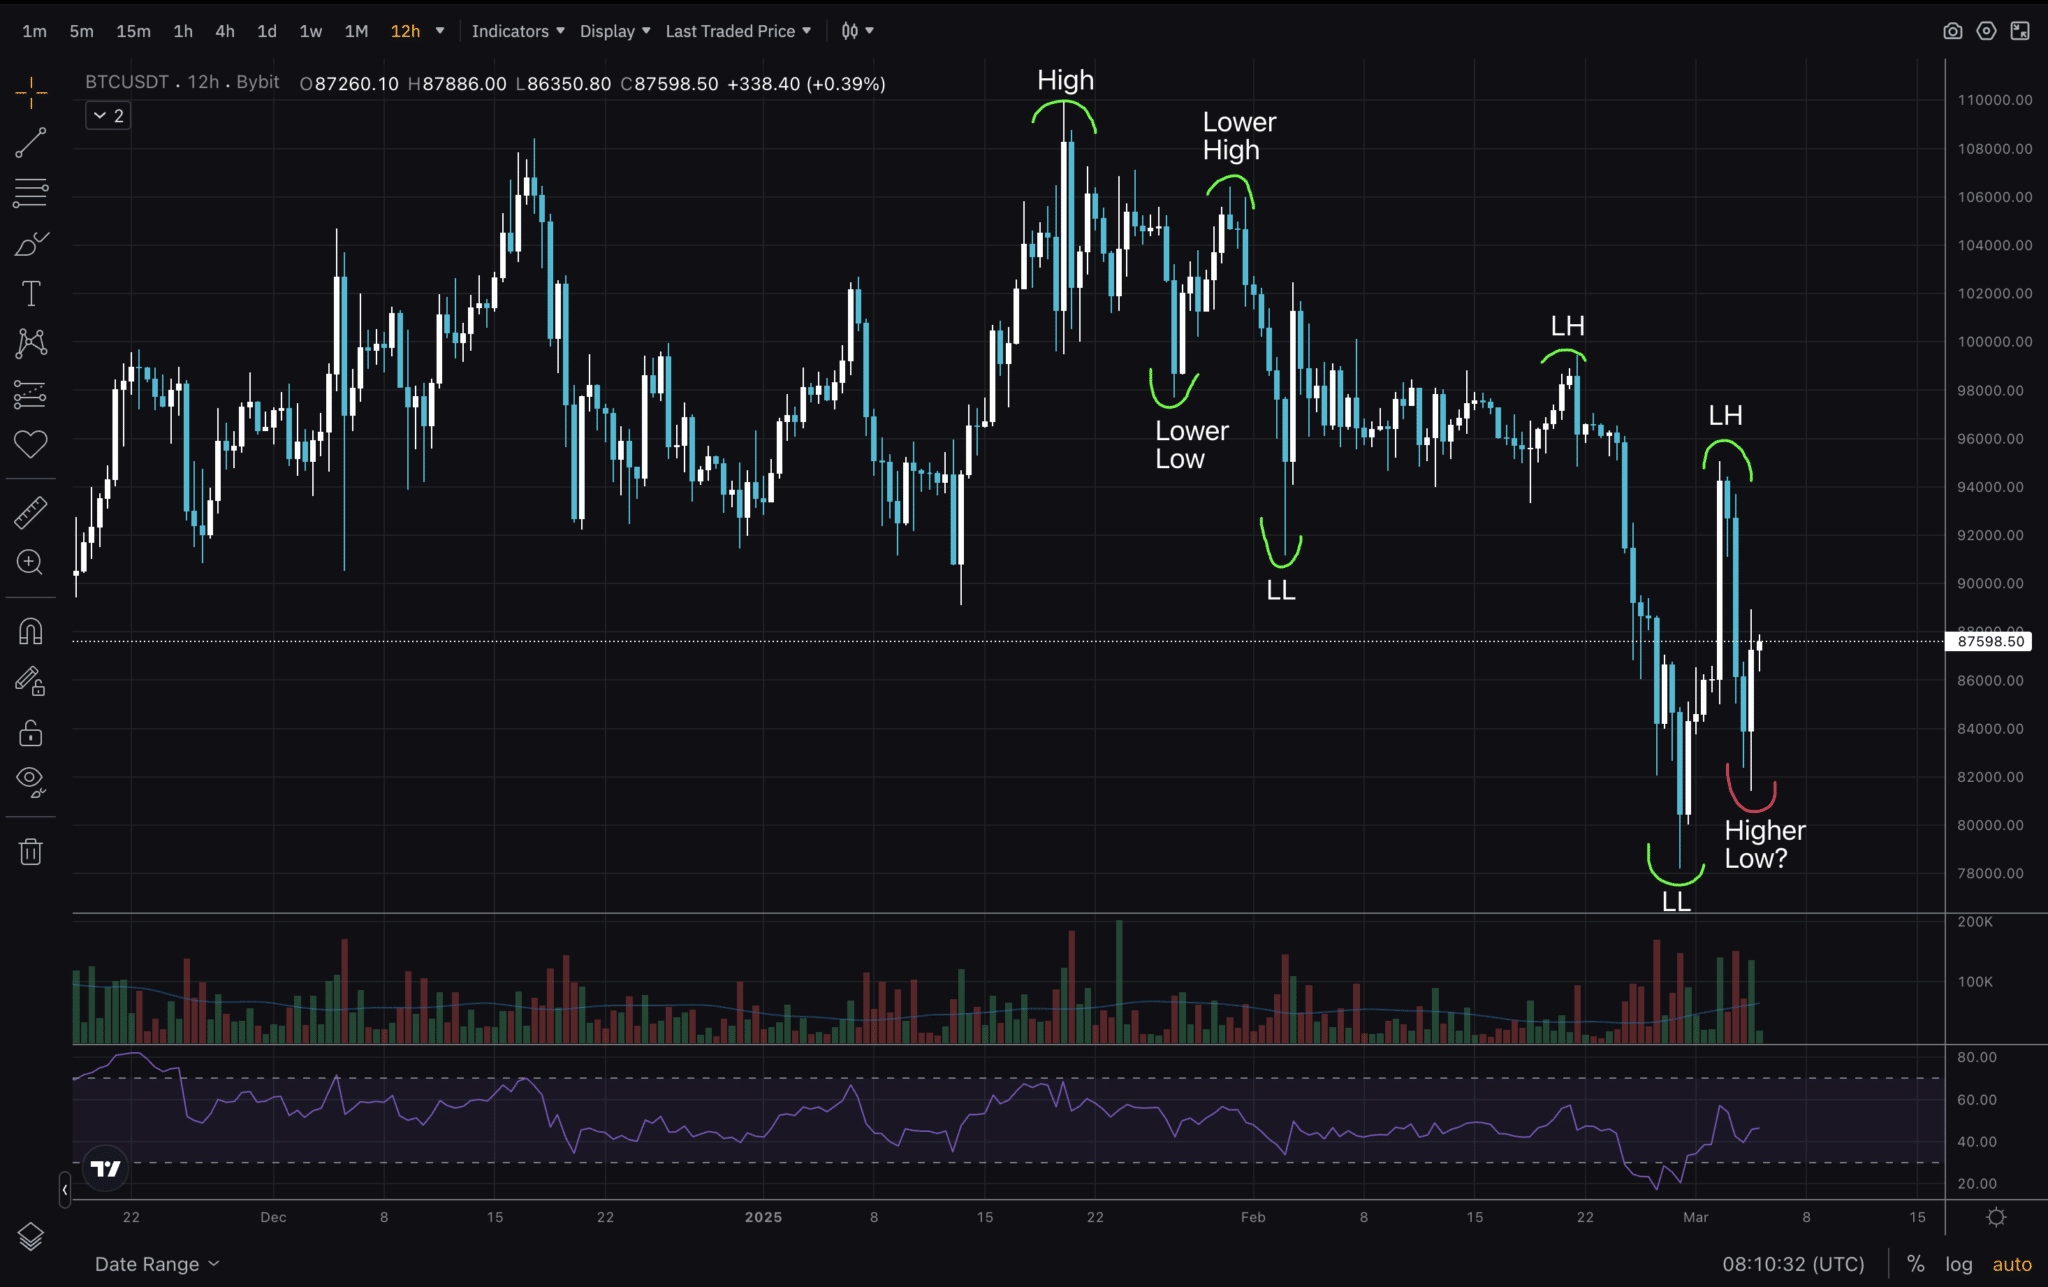Click the BTCUSDT symbol title
2048x1287 pixels.
(127, 82)
